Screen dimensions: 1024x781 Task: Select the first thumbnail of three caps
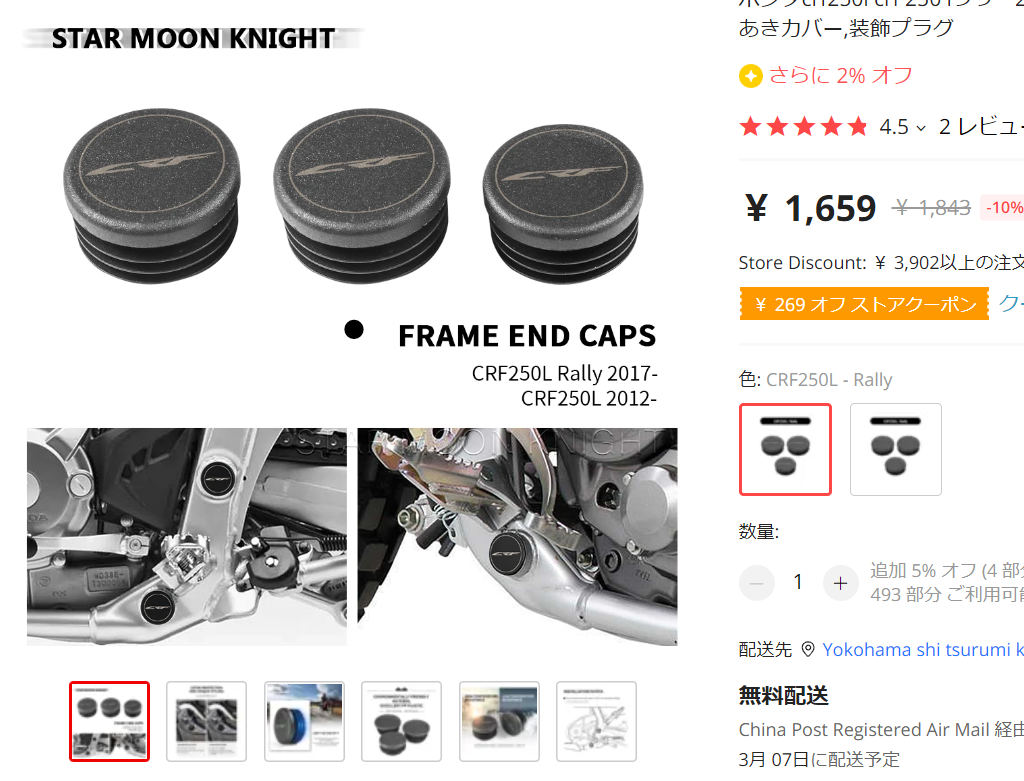pyautogui.click(x=110, y=722)
